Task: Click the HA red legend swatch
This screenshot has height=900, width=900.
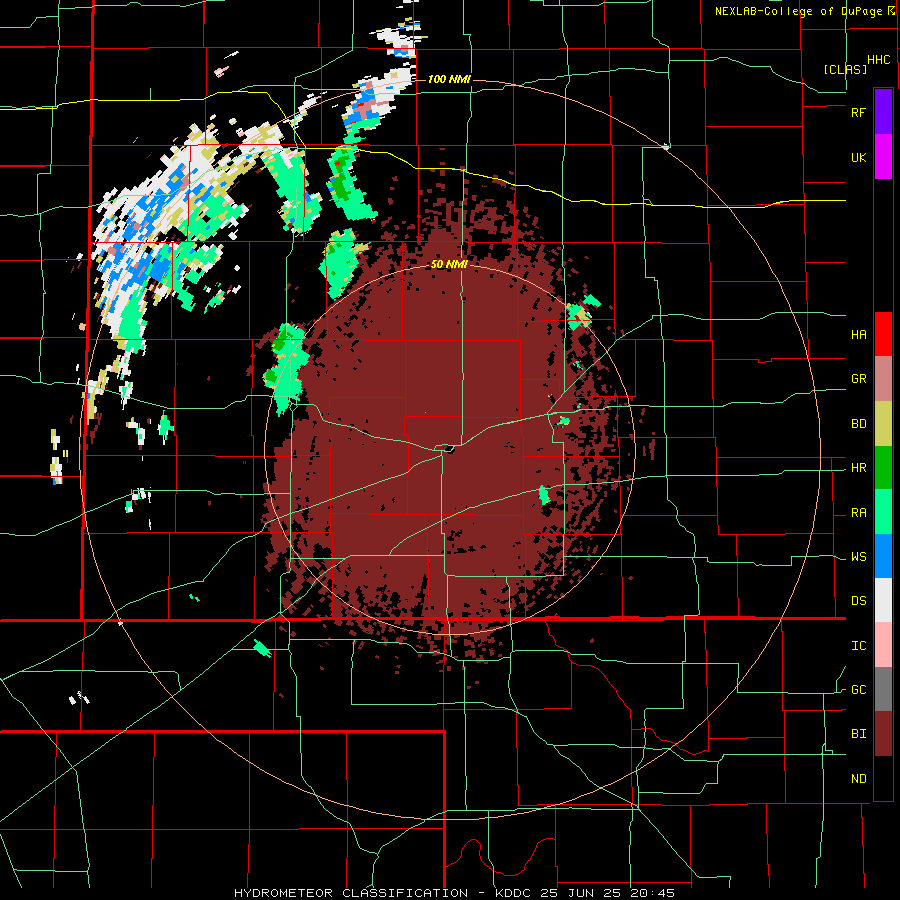Action: [883, 334]
